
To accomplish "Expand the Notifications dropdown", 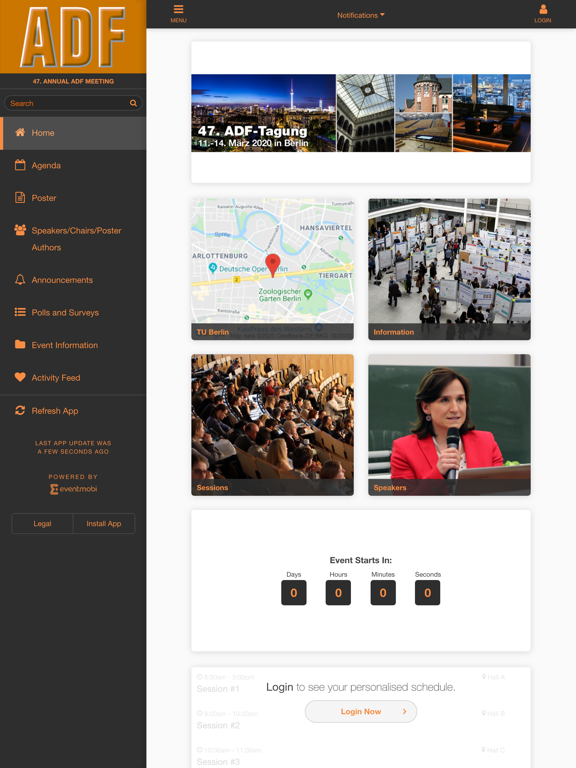I will point(360,15).
